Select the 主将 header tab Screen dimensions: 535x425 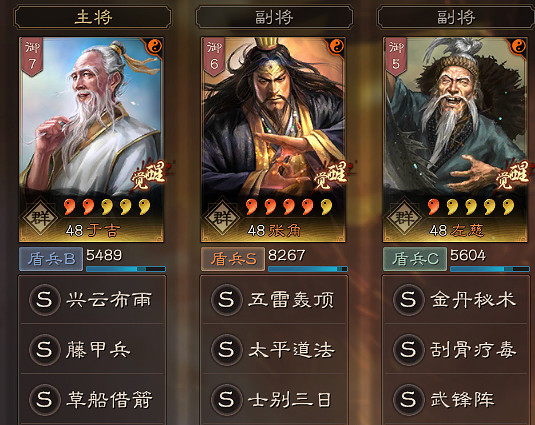pos(92,17)
